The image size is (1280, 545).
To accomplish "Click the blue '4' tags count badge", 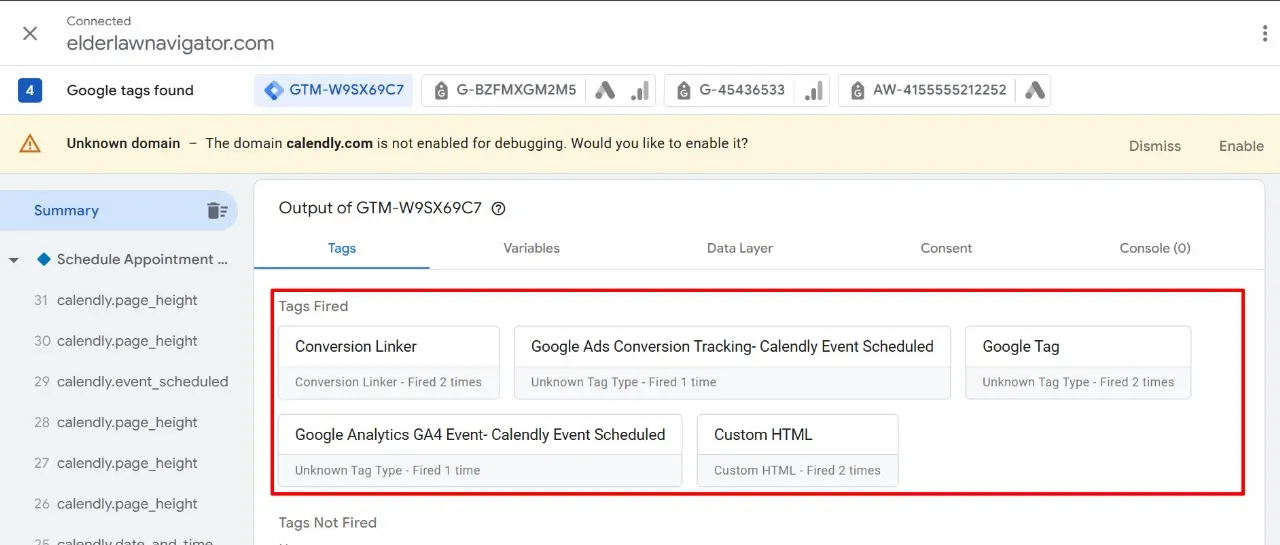I will pyautogui.click(x=29, y=90).
